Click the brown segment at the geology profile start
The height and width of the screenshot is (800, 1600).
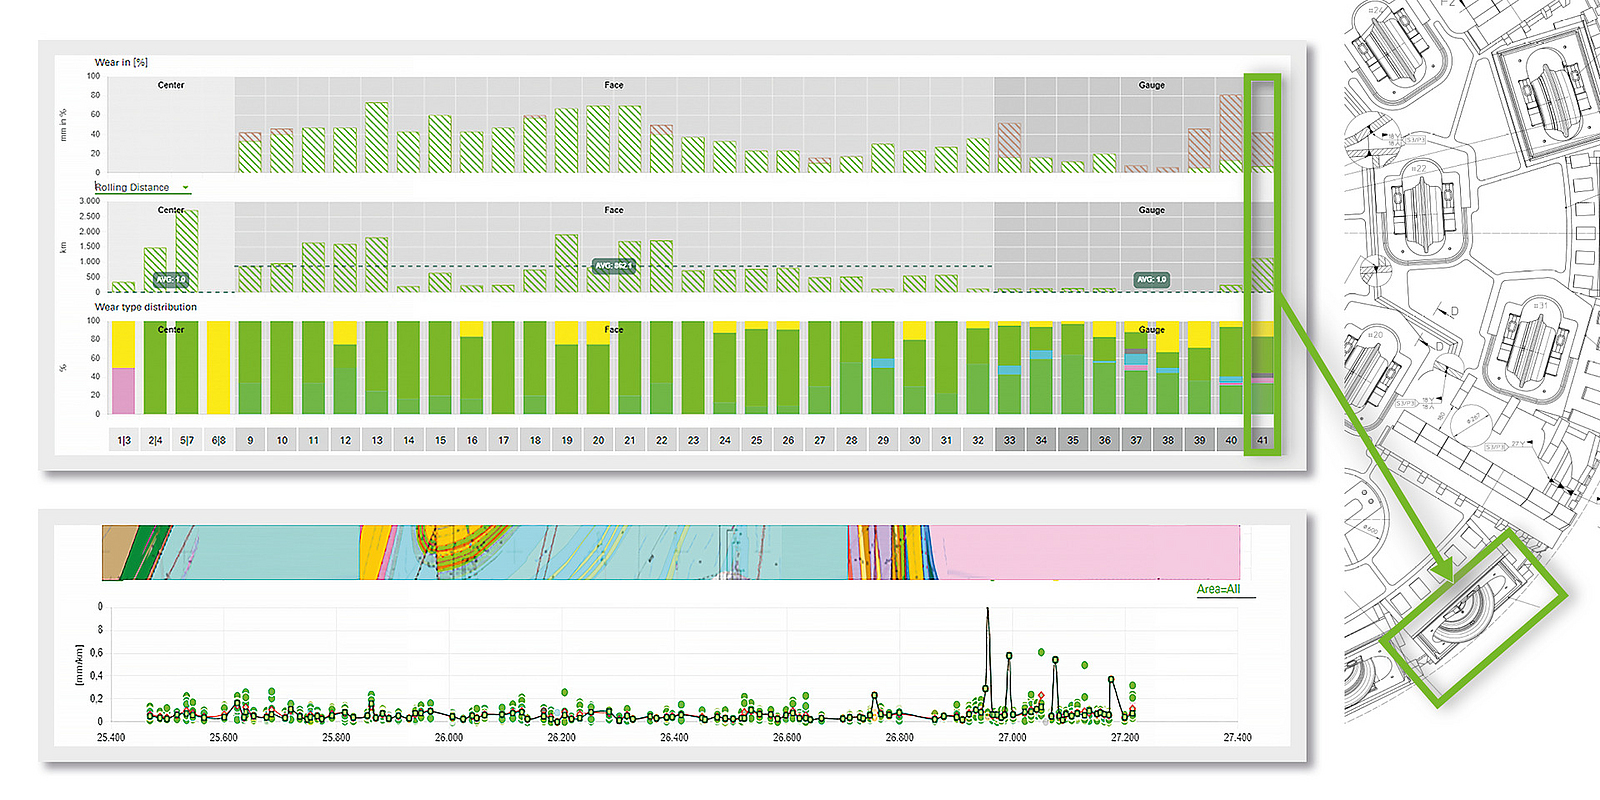pyautogui.click(x=117, y=552)
